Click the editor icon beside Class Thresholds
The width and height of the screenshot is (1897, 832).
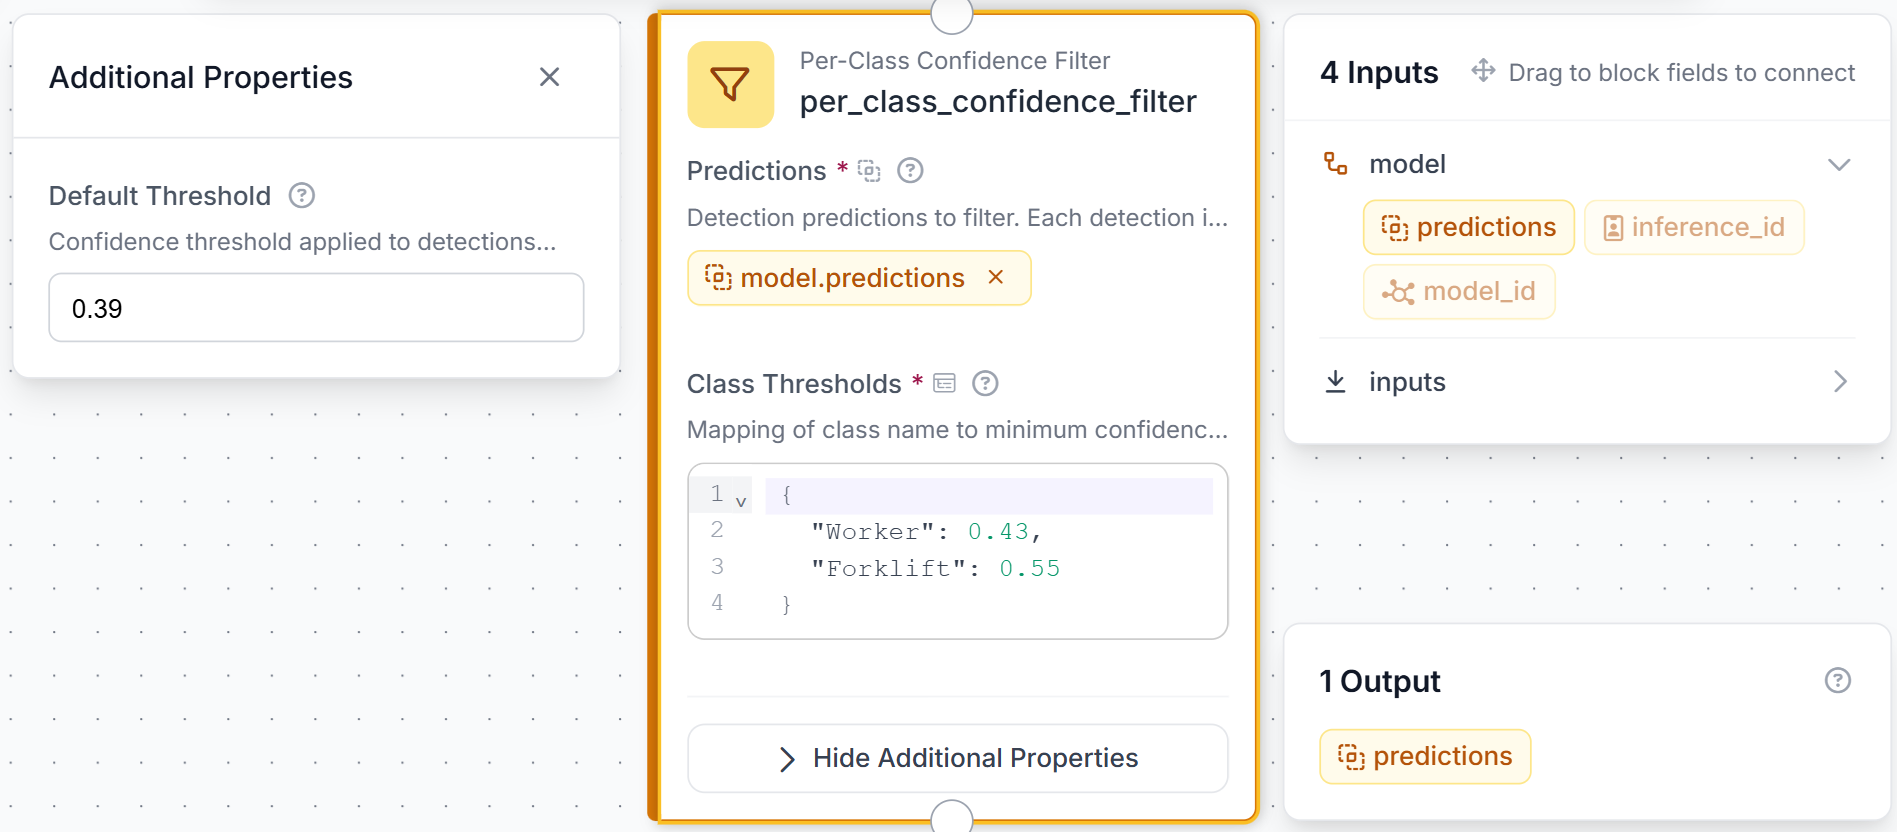point(944,383)
